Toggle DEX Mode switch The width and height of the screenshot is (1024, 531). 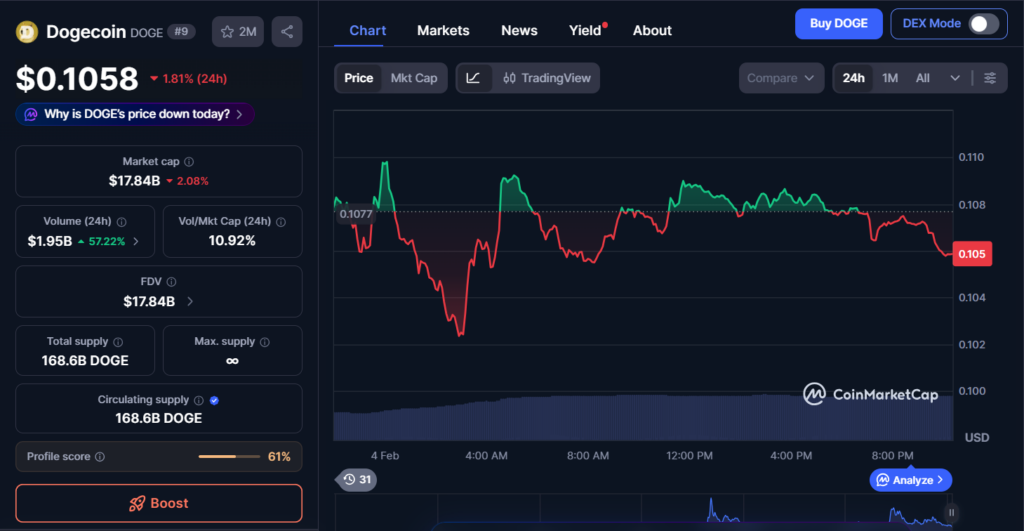click(x=983, y=24)
